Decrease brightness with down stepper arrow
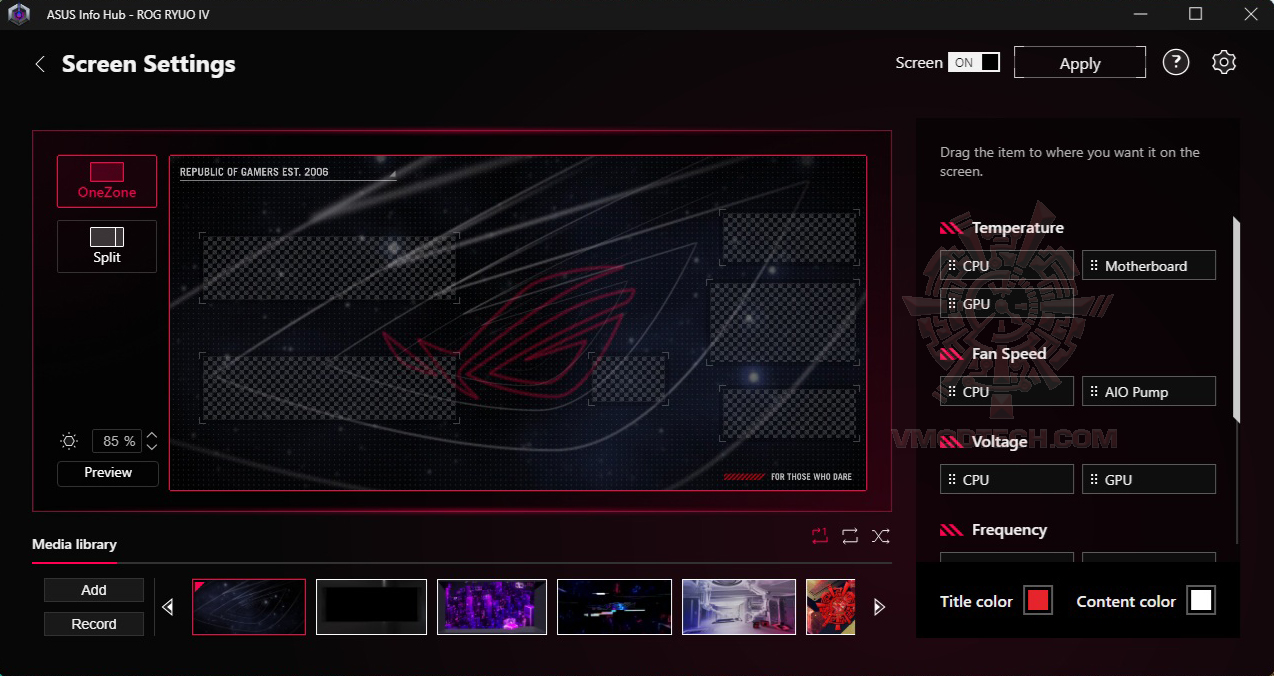This screenshot has width=1274, height=676. 152,447
